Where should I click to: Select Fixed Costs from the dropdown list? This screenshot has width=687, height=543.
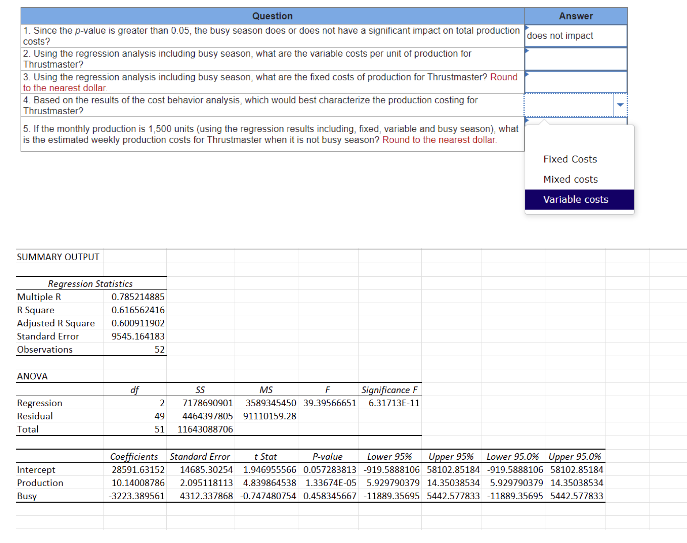click(570, 159)
